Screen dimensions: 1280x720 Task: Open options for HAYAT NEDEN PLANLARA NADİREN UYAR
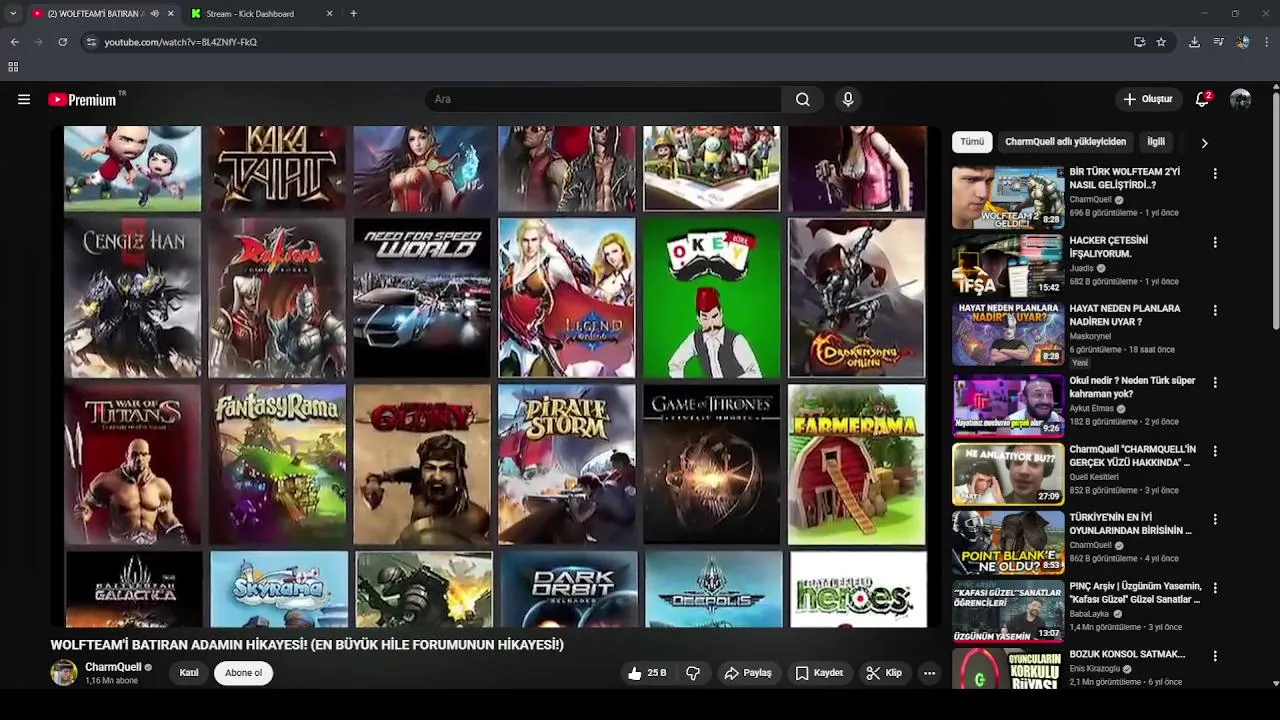(1215, 311)
